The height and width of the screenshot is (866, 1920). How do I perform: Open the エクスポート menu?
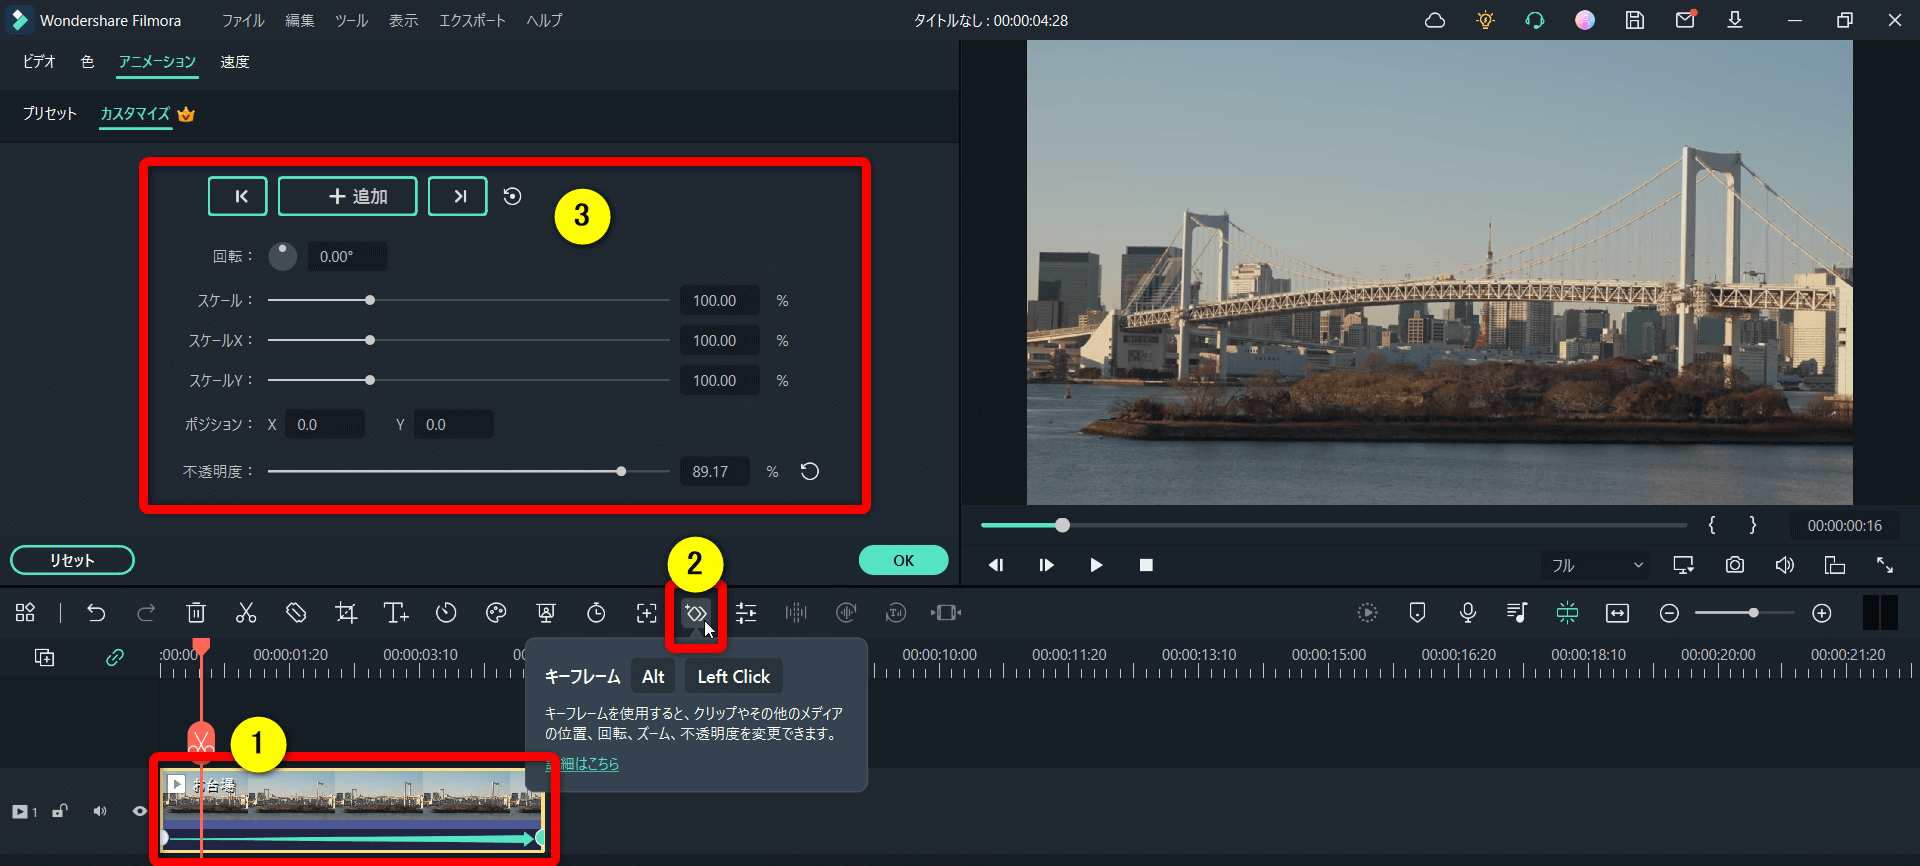(x=473, y=20)
